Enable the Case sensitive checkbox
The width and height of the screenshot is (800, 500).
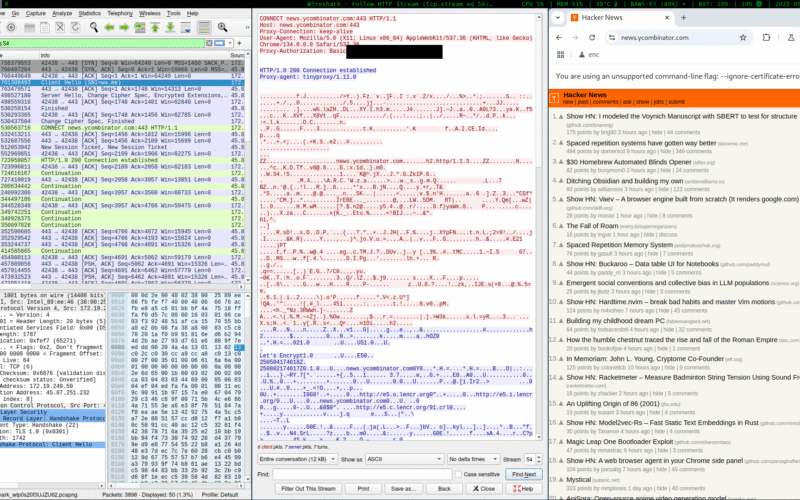tap(455, 474)
